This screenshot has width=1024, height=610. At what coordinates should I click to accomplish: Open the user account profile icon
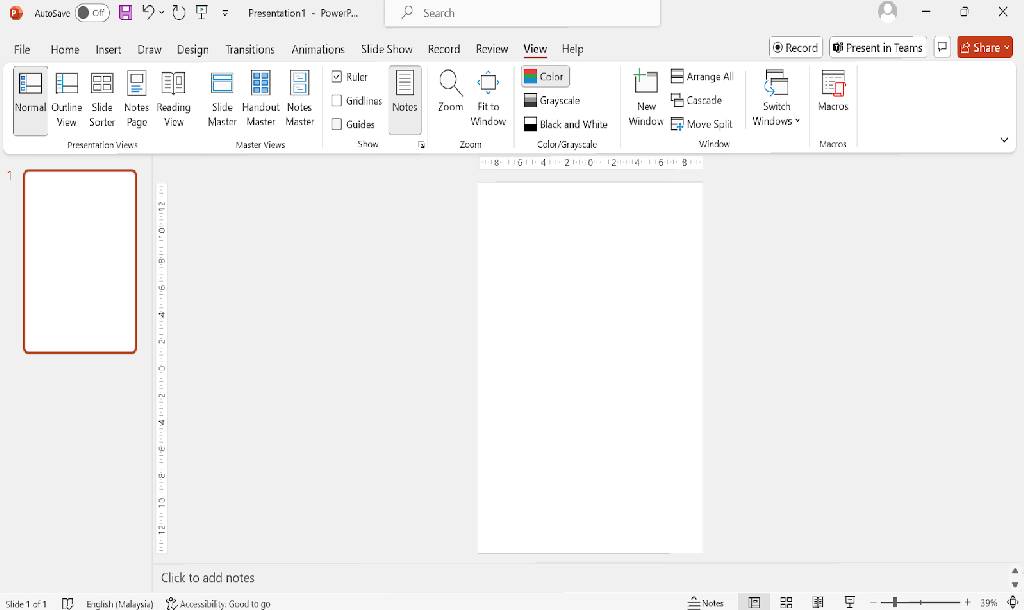[x=888, y=11]
